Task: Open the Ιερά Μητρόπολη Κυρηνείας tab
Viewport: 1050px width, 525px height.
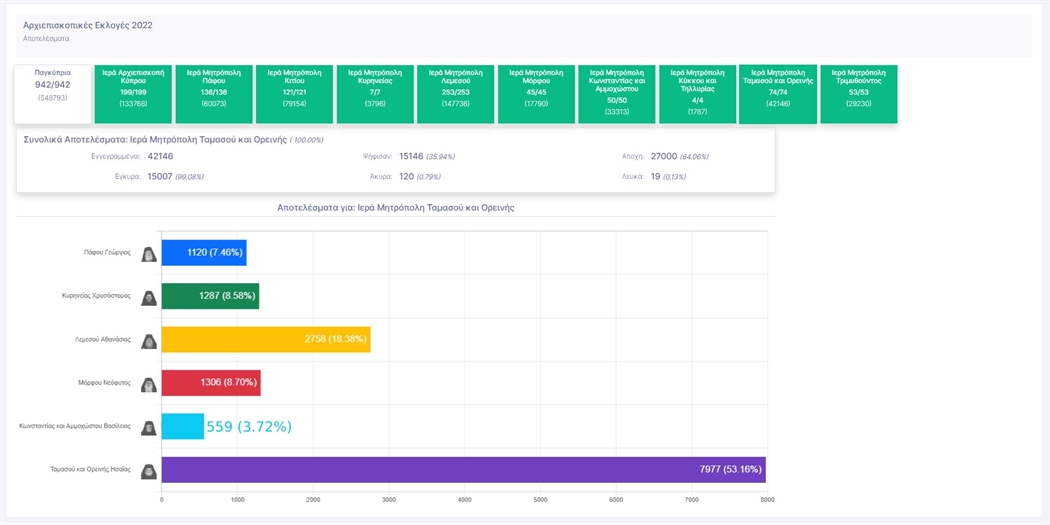Action: [375, 94]
